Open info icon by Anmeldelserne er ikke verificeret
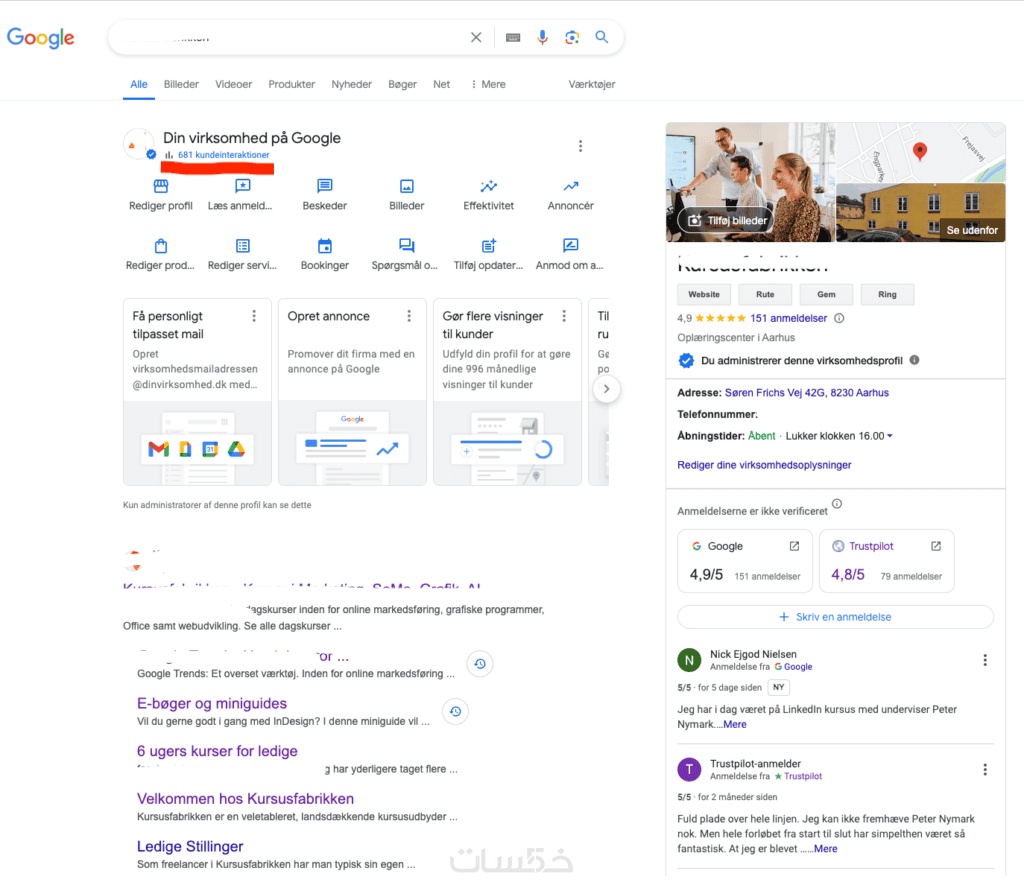Image resolution: width=1024 pixels, height=891 pixels. tap(837, 504)
